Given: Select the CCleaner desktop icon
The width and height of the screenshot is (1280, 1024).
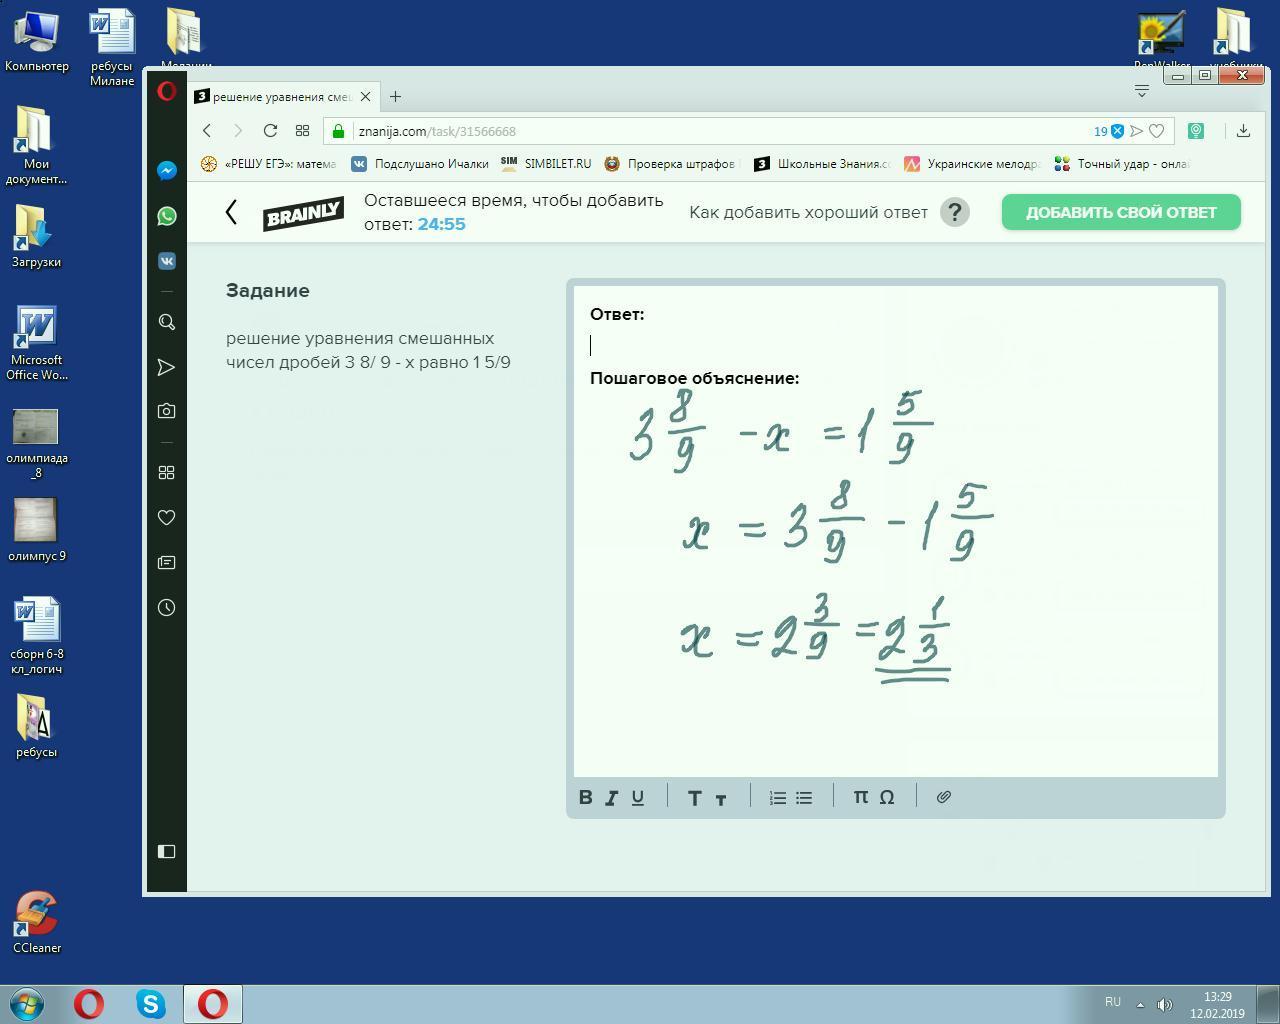Looking at the screenshot, I should 37,921.
